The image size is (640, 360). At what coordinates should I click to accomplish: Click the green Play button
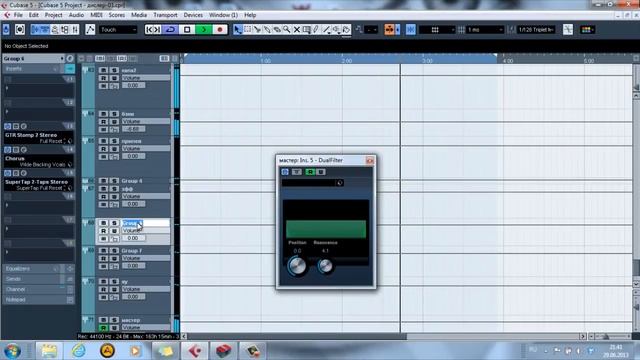click(x=204, y=29)
